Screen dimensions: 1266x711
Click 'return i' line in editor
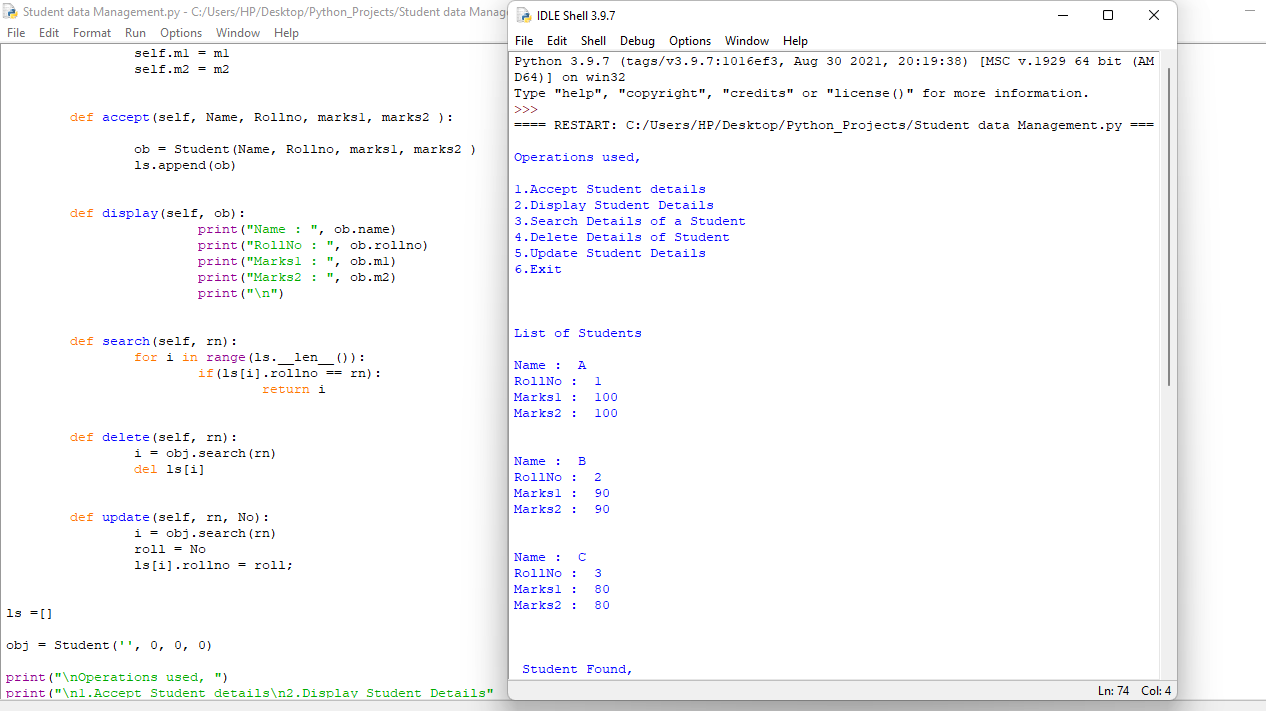click(x=294, y=389)
